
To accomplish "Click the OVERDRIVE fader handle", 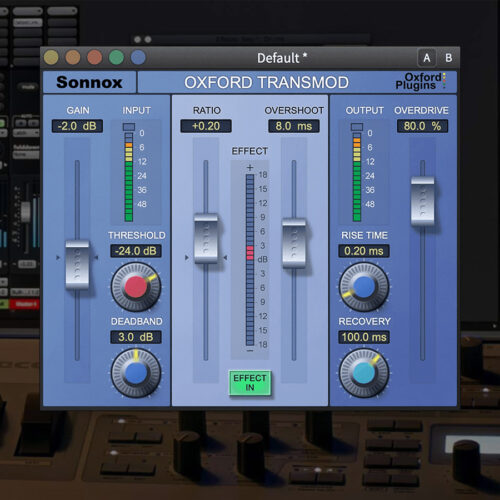I will [423, 201].
